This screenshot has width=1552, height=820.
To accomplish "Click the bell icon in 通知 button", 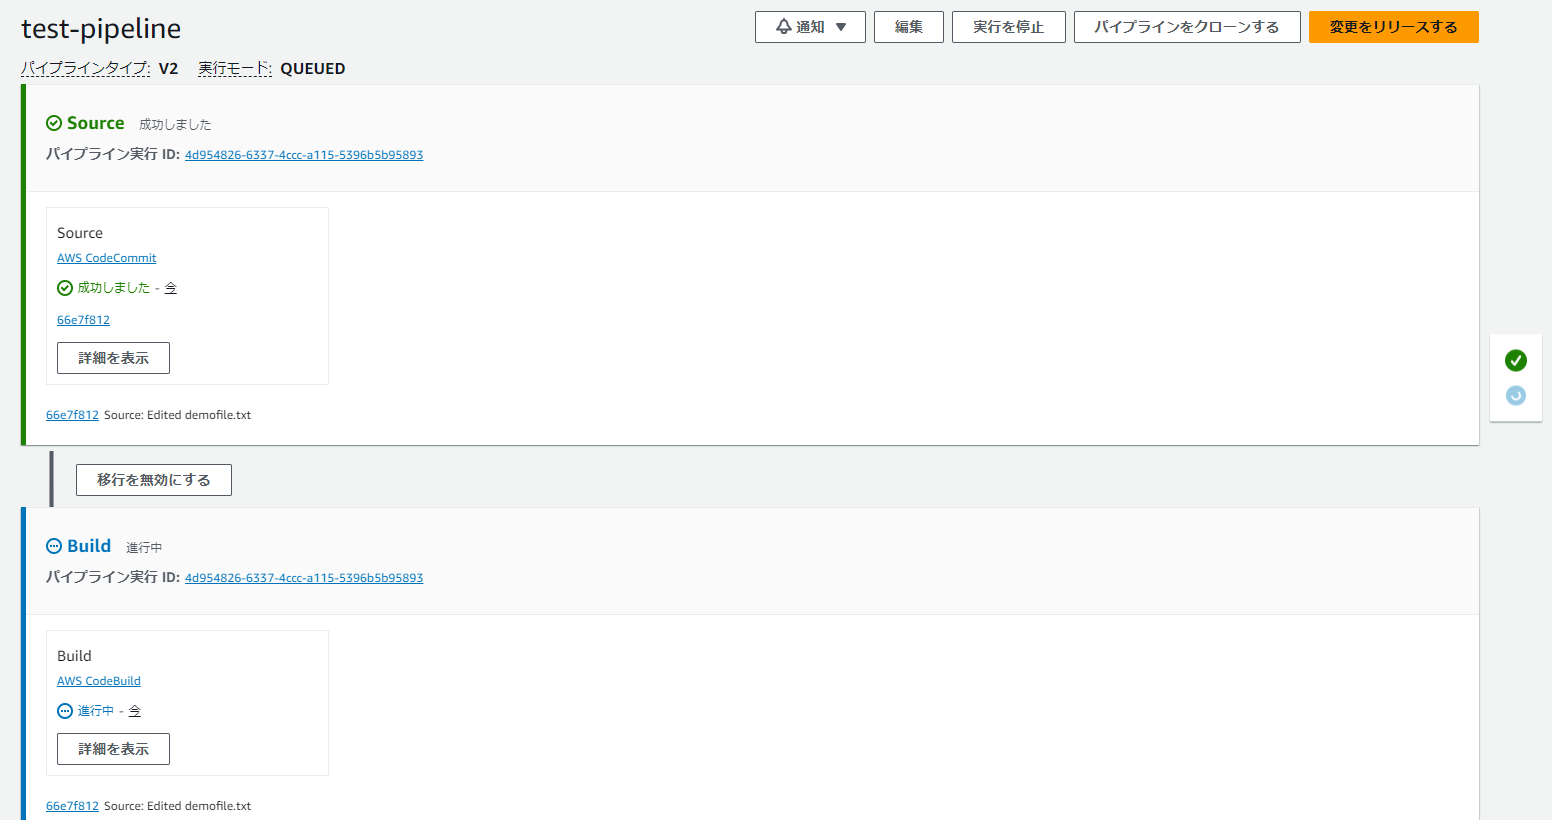I will [x=784, y=27].
